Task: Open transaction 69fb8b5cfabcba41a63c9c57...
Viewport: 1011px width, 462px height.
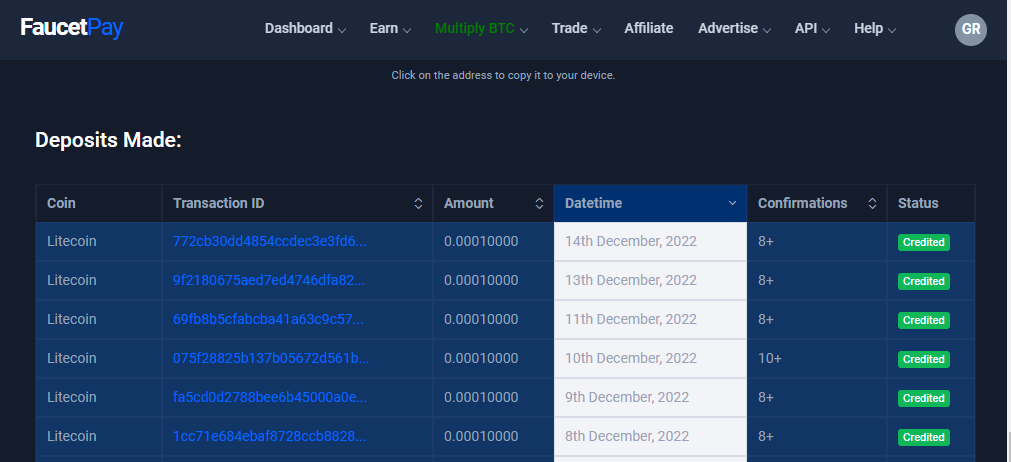Action: tap(268, 320)
